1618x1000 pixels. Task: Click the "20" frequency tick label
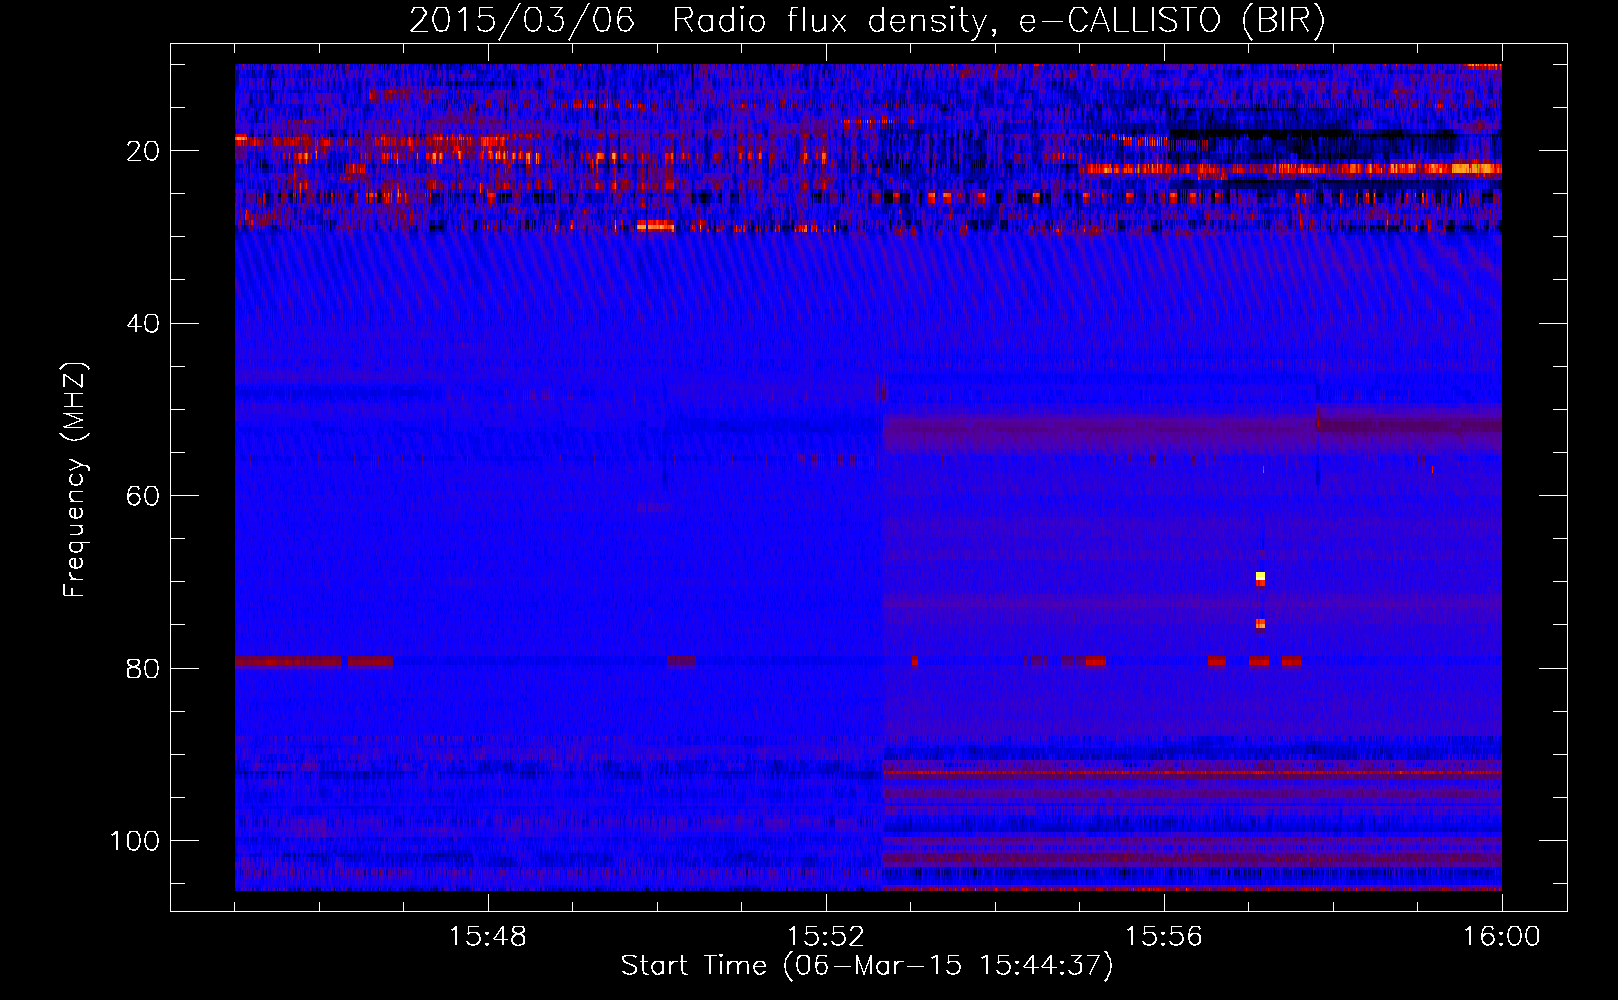point(143,151)
